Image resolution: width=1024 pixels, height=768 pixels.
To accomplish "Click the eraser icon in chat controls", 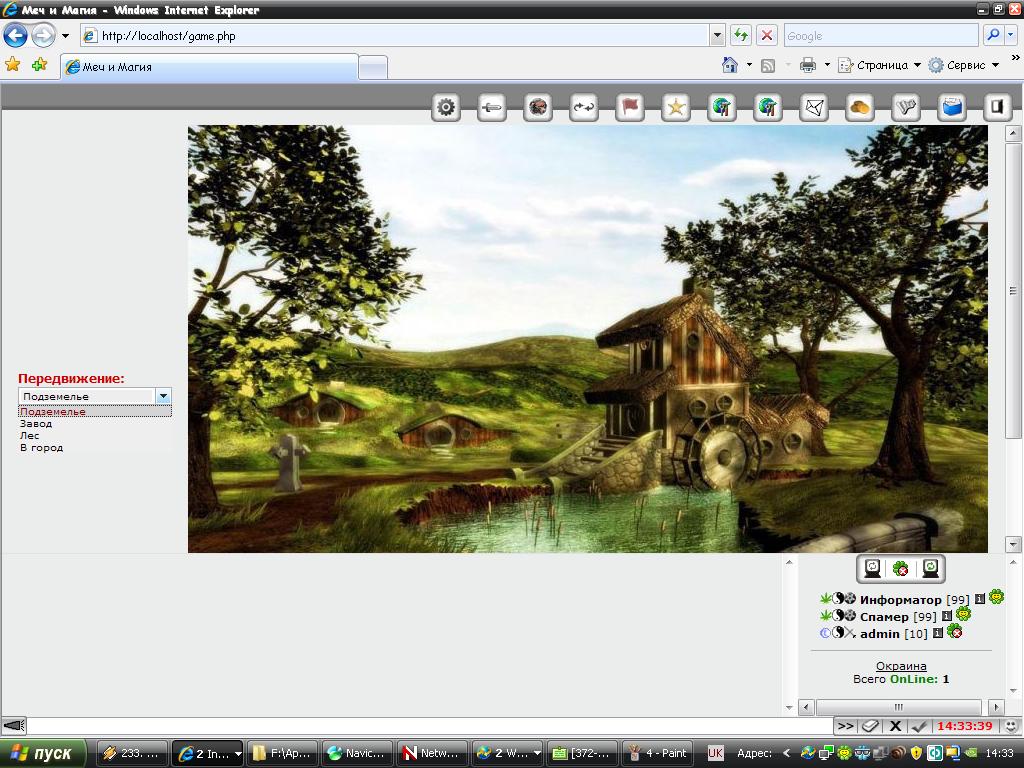I will point(871,726).
